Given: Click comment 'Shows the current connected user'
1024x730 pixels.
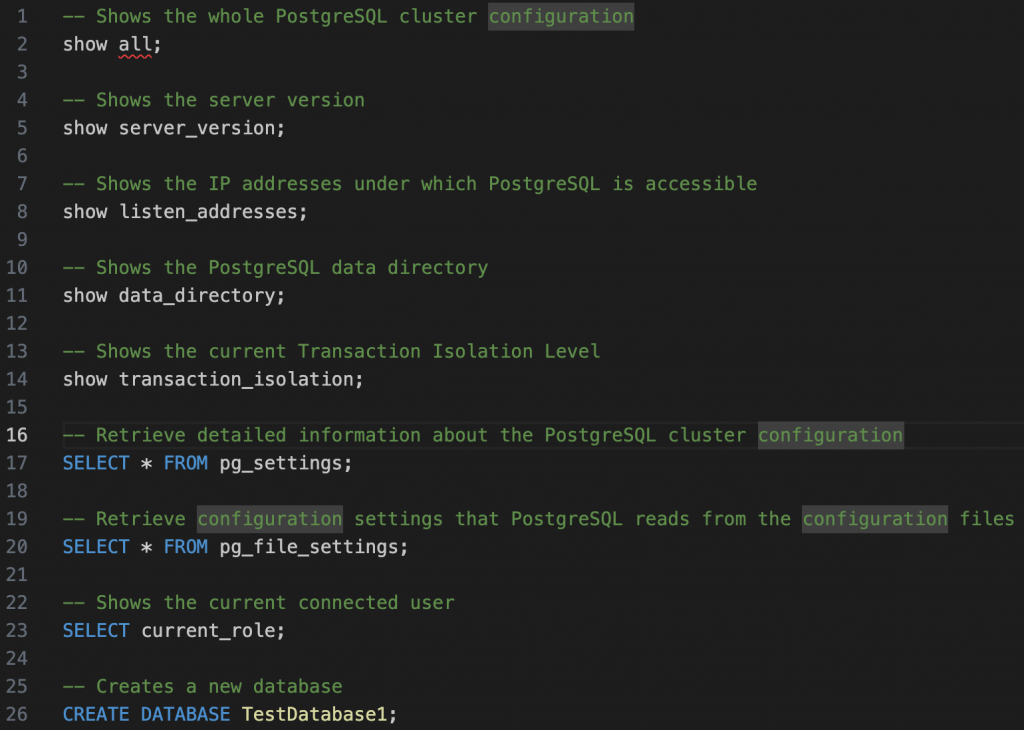Looking at the screenshot, I should 259,603.
